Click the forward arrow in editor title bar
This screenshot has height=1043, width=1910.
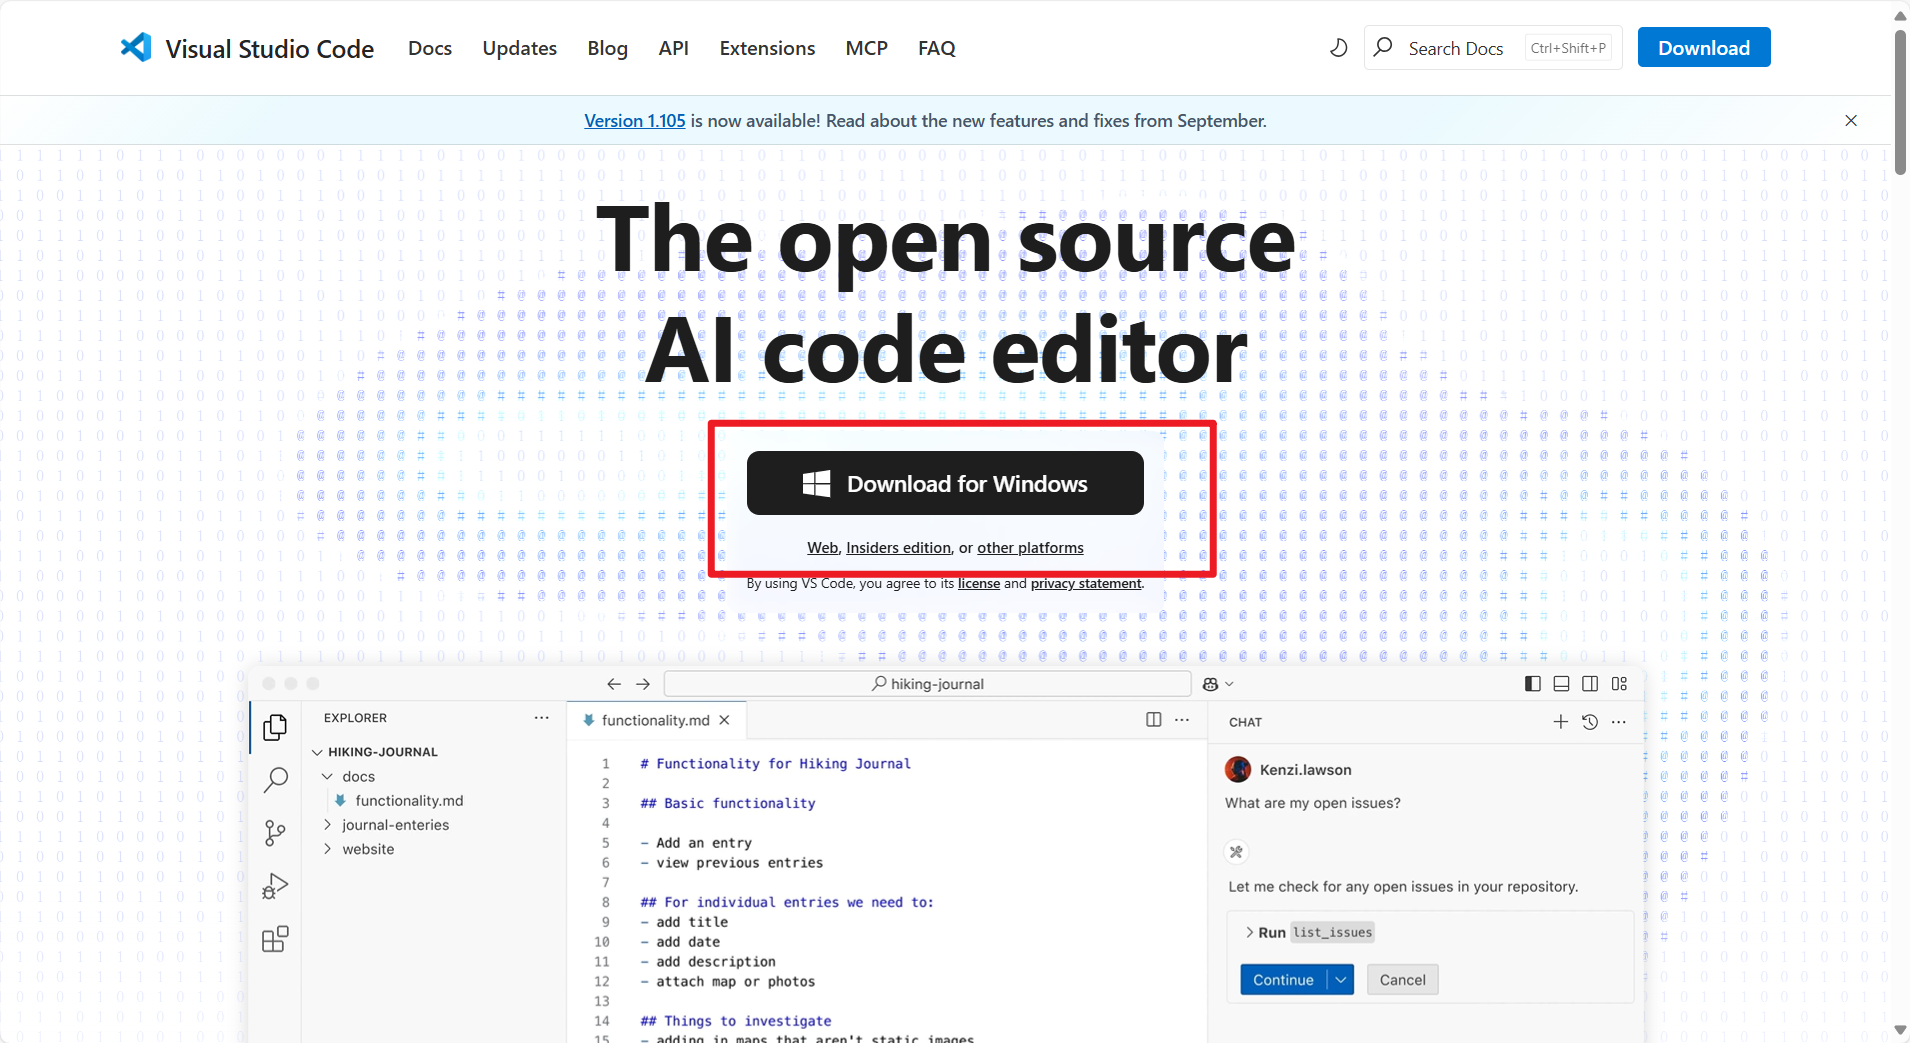[x=643, y=684]
